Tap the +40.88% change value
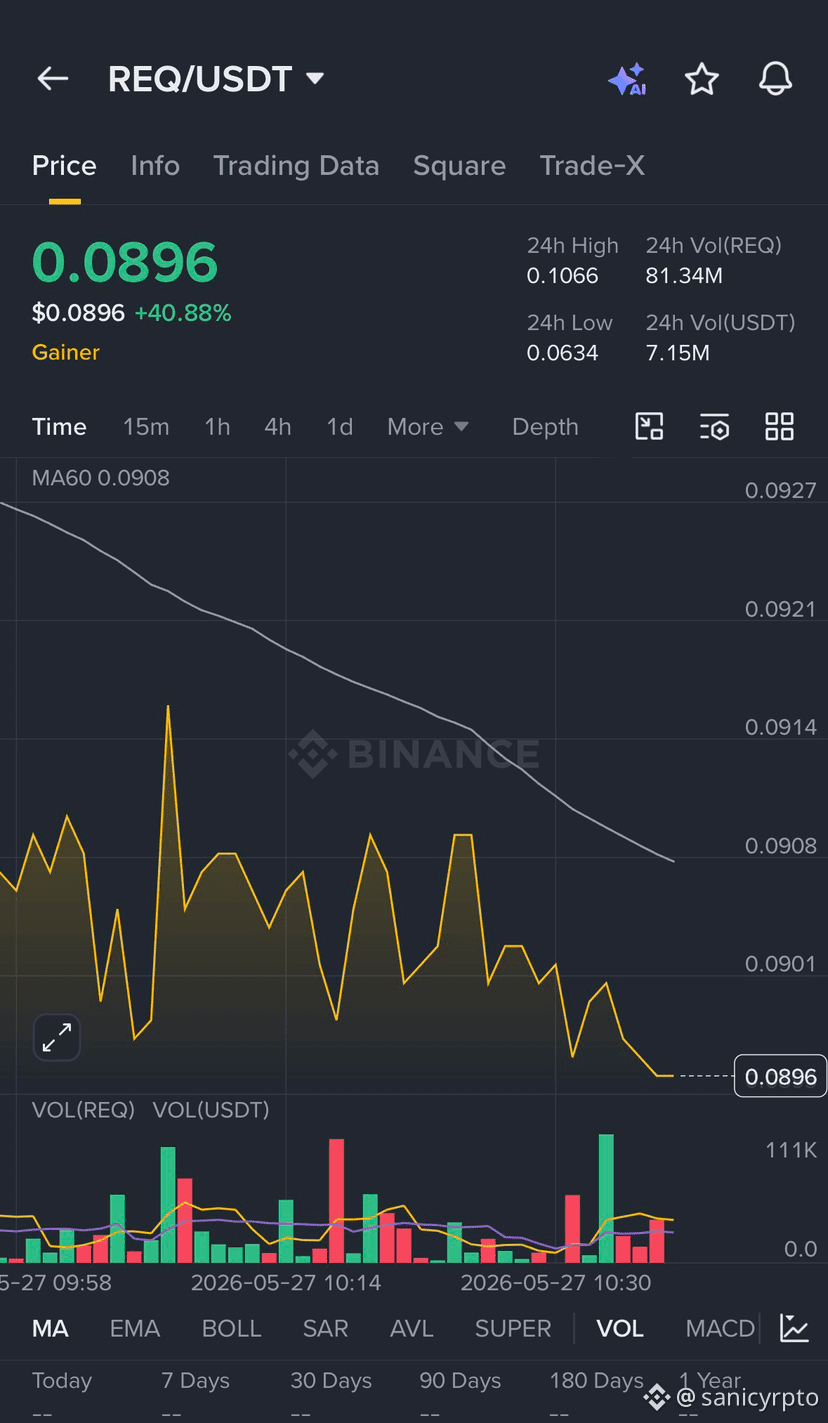The height and width of the screenshot is (1423, 828). pos(183,313)
